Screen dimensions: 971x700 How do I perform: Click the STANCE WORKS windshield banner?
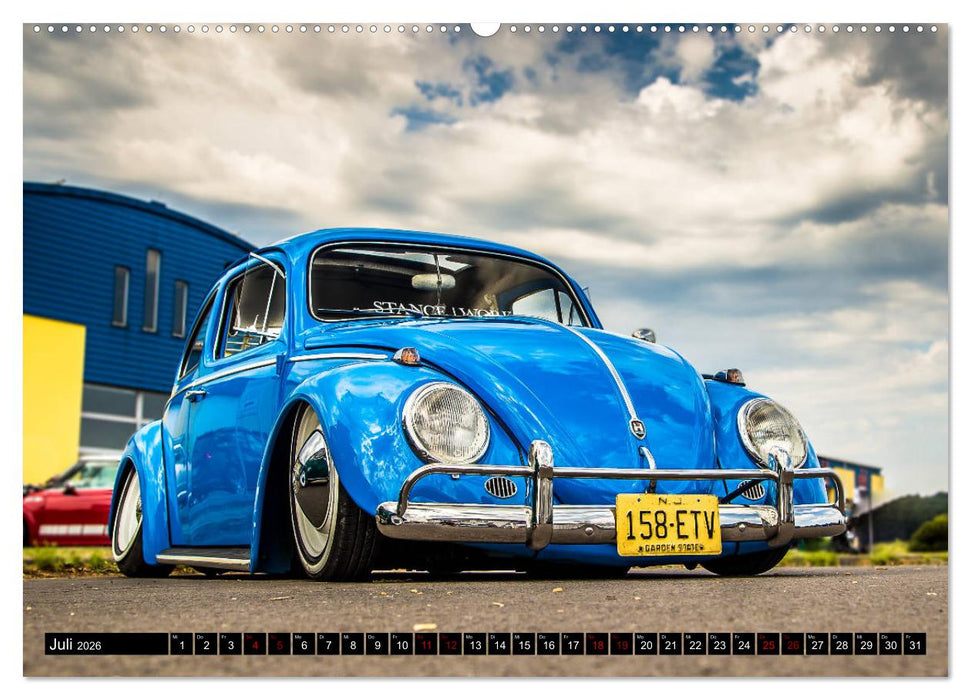click(x=435, y=308)
